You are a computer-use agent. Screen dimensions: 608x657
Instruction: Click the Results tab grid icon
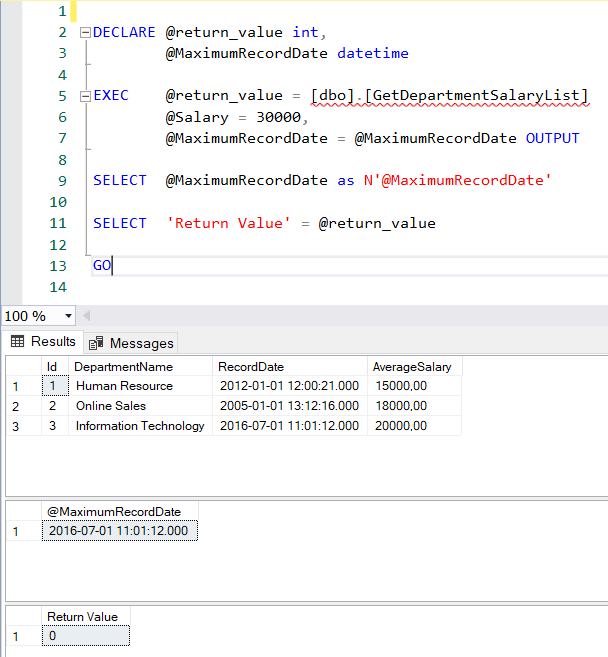pos(17,341)
